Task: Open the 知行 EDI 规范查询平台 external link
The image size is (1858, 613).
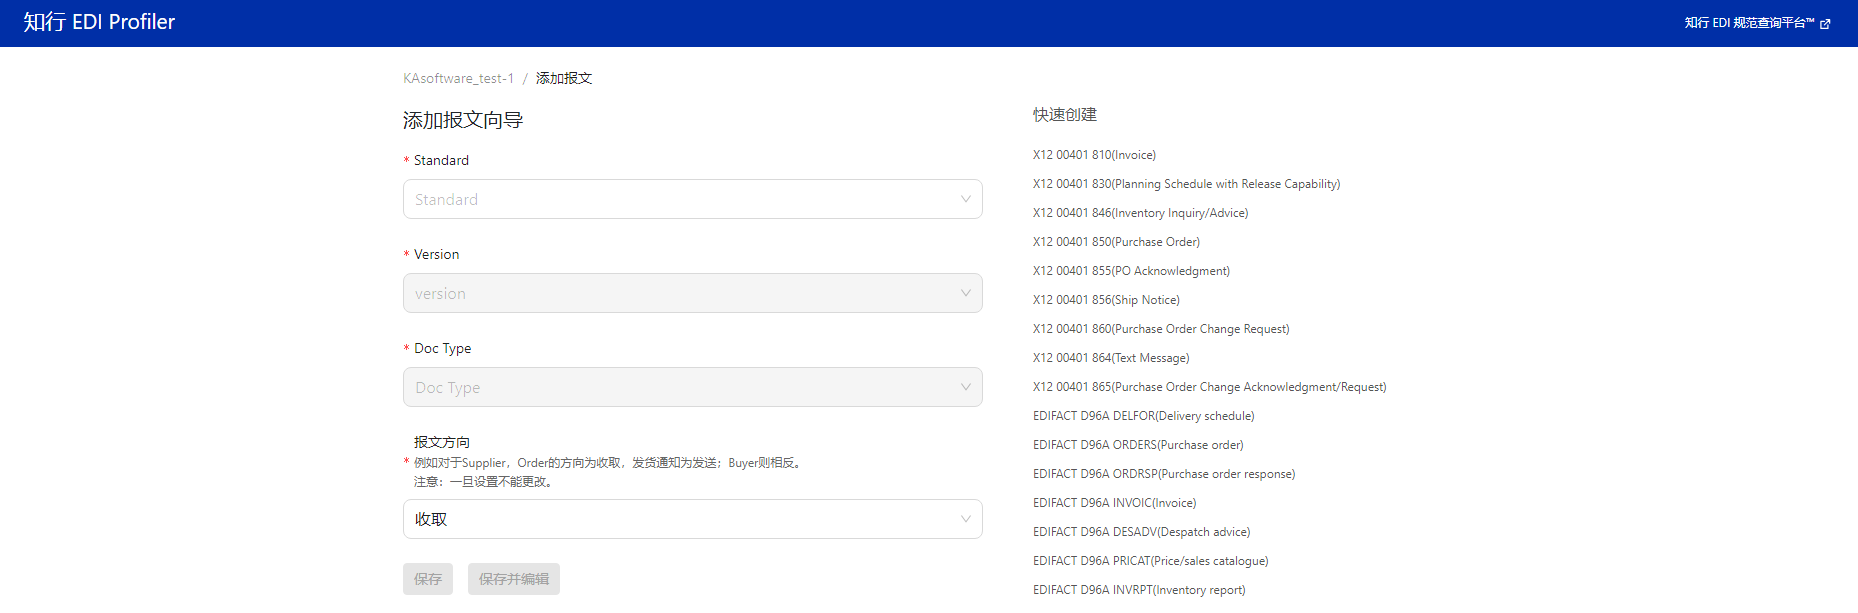Action: [1756, 23]
